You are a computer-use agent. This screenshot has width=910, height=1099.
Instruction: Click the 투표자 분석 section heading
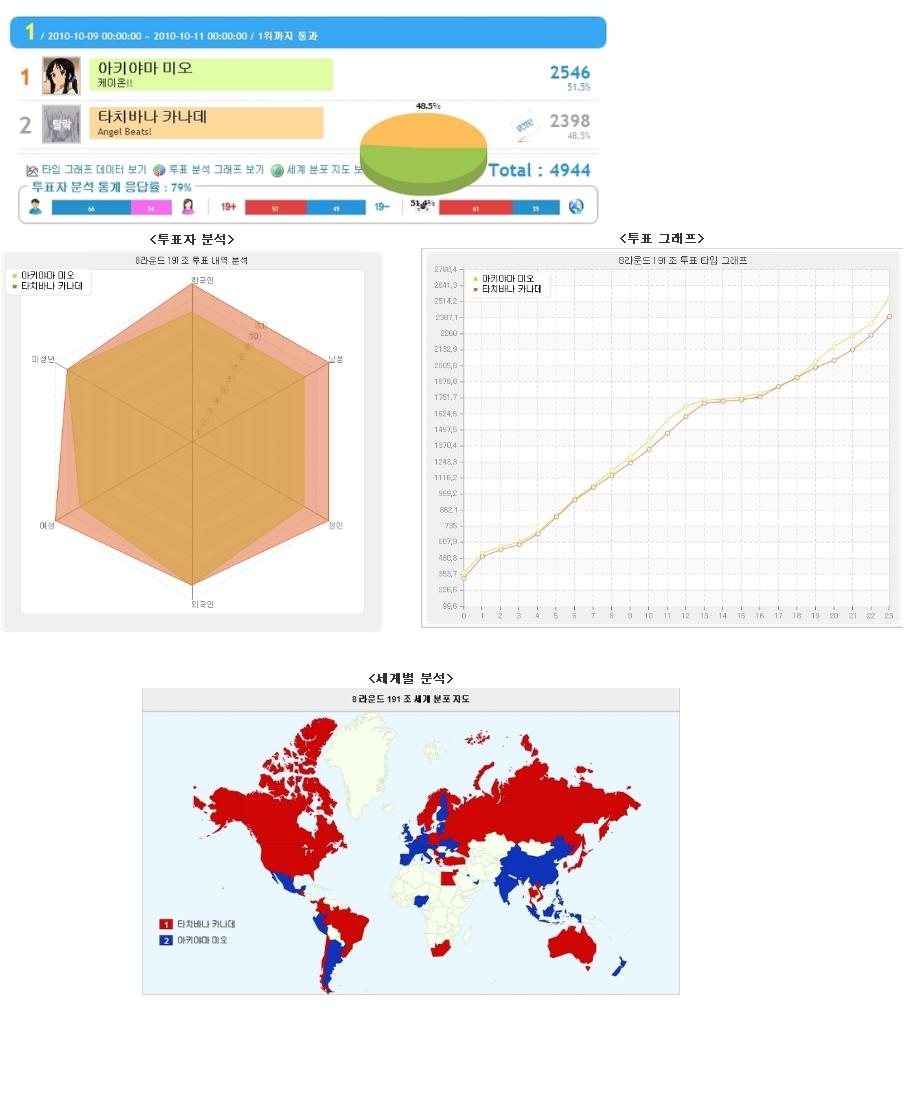191,239
